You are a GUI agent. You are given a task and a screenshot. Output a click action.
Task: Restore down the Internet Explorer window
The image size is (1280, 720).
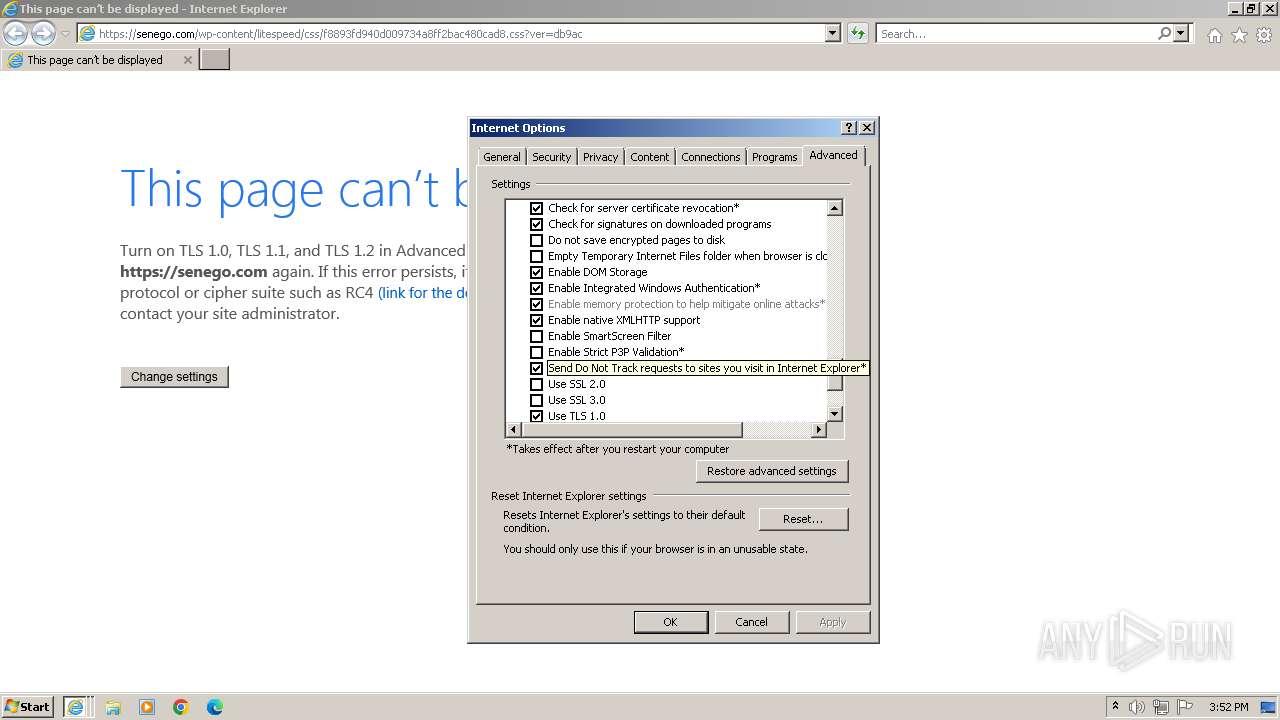coord(1251,8)
